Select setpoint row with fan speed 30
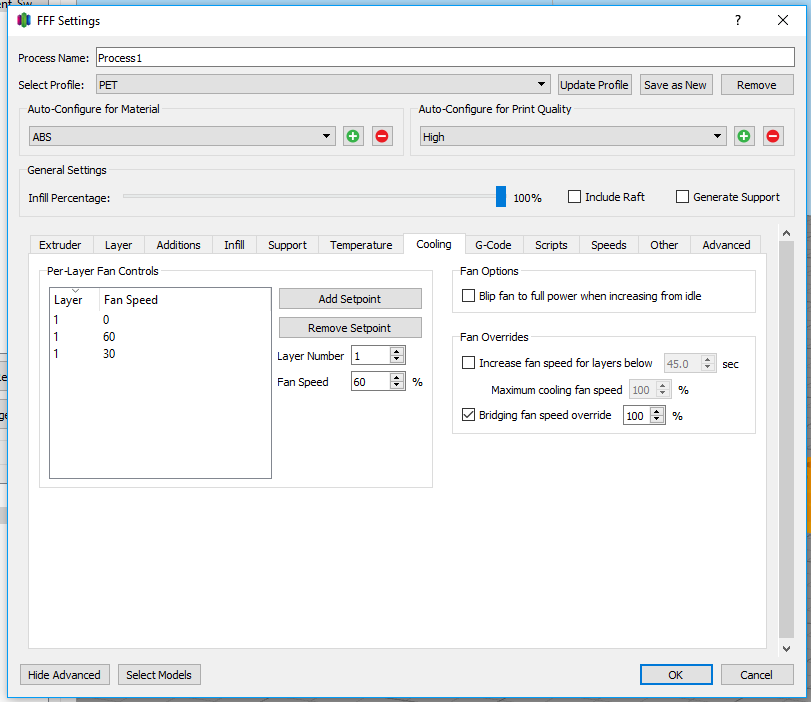Screen dimensions: 811x702 pyautogui.click(x=160, y=354)
